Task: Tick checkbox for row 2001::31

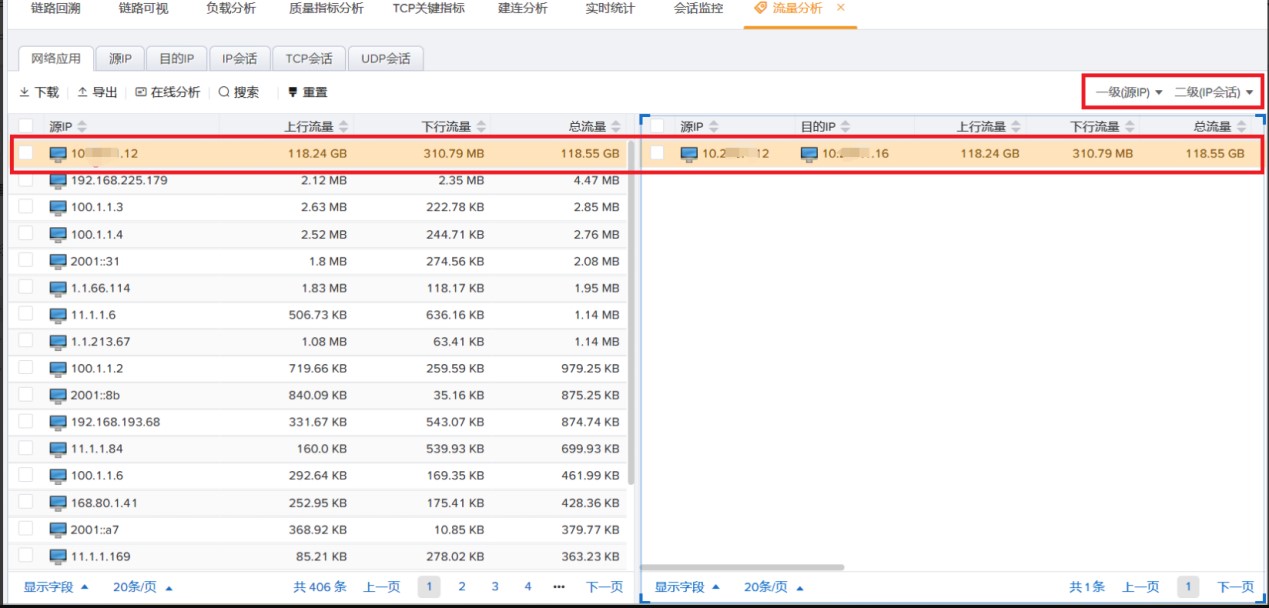Action: click(26, 261)
